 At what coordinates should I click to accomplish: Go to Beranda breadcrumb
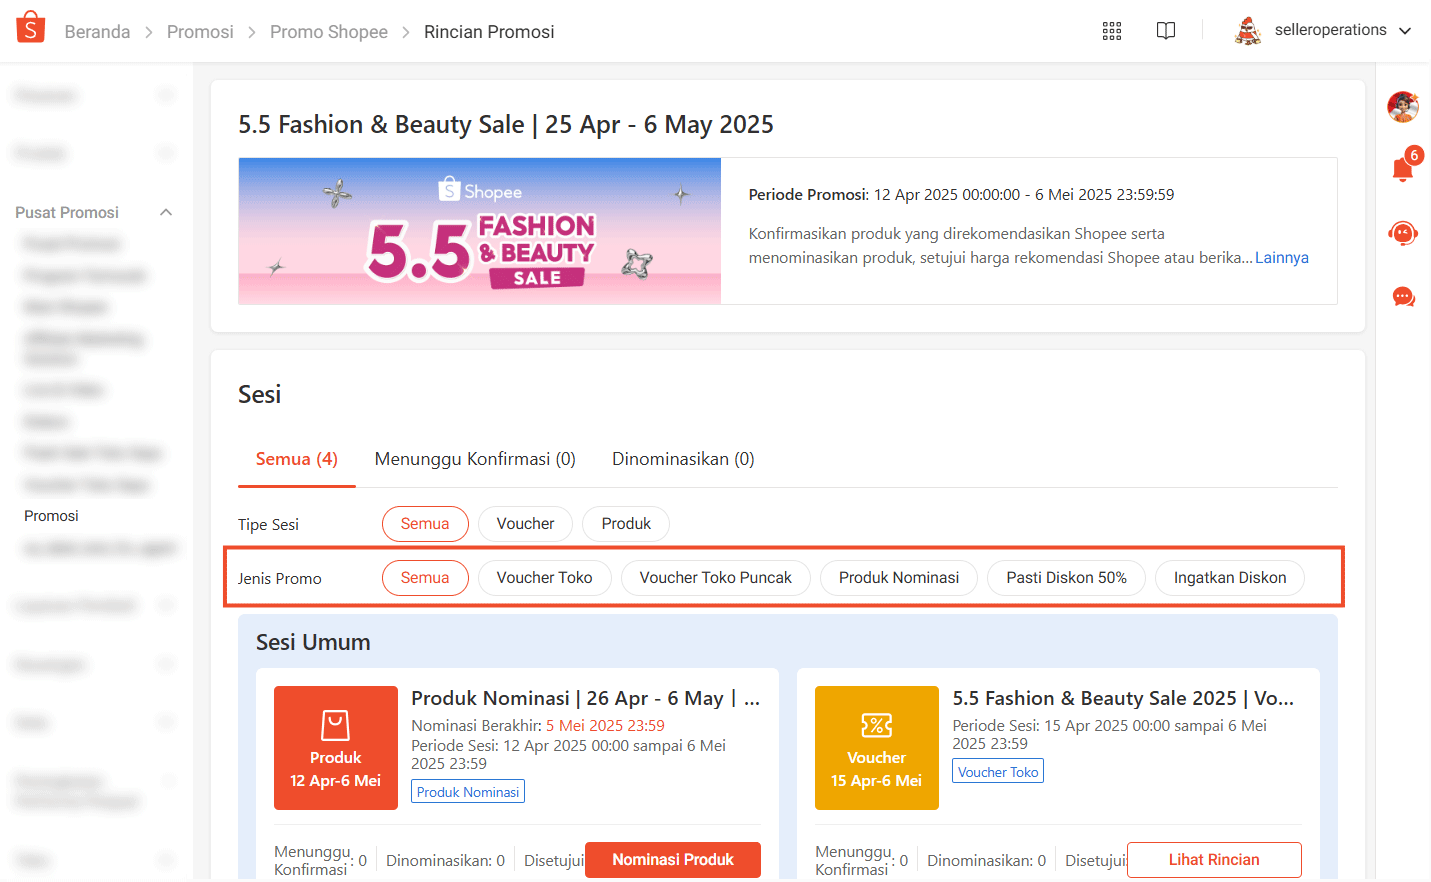point(97,32)
